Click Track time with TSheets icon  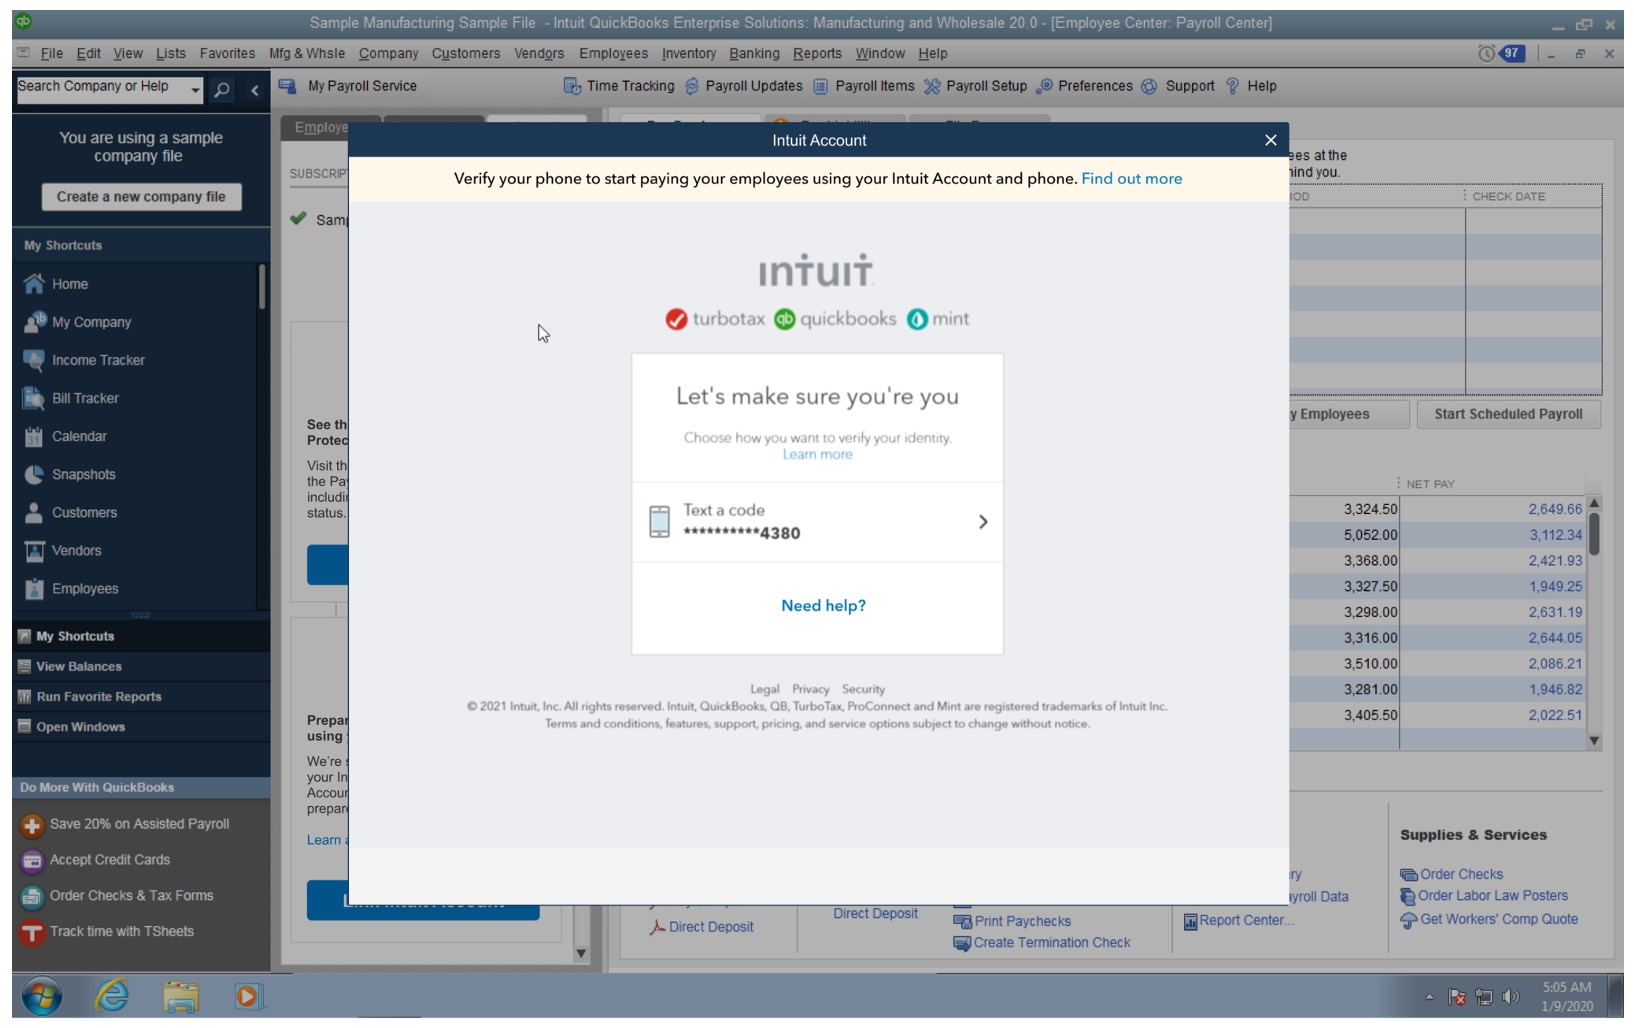coord(32,933)
